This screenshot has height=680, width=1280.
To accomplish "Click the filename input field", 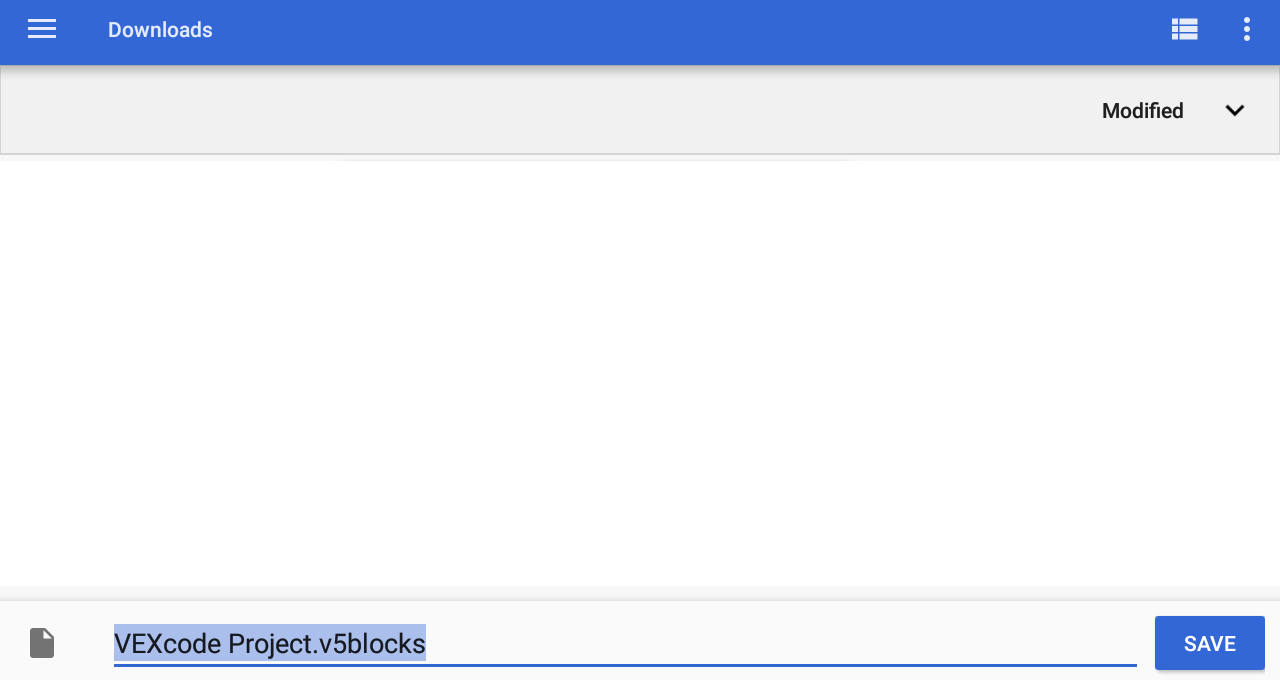I will click(600, 643).
